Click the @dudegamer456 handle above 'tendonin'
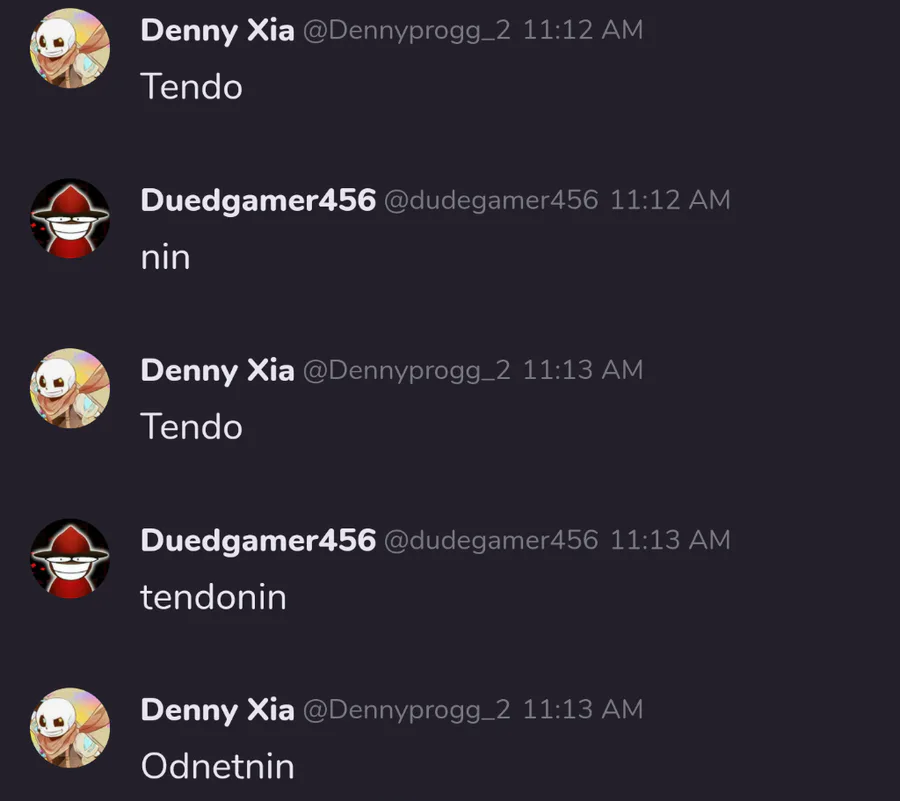This screenshot has height=801, width=900. [x=491, y=541]
